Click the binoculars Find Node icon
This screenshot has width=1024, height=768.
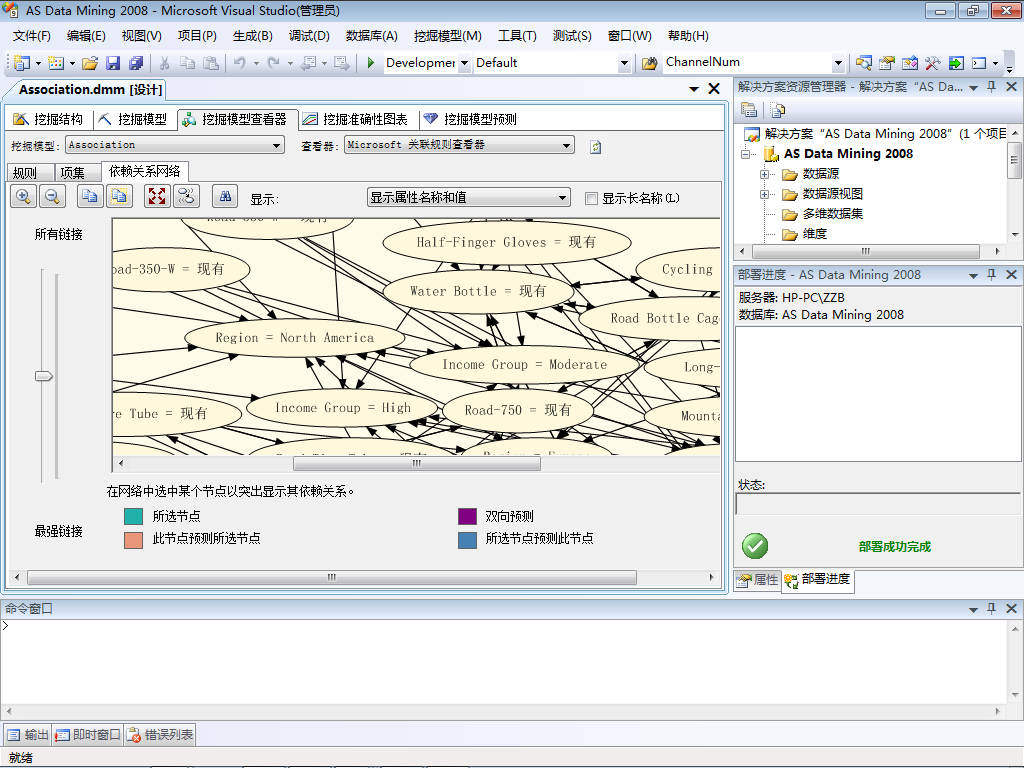point(225,196)
